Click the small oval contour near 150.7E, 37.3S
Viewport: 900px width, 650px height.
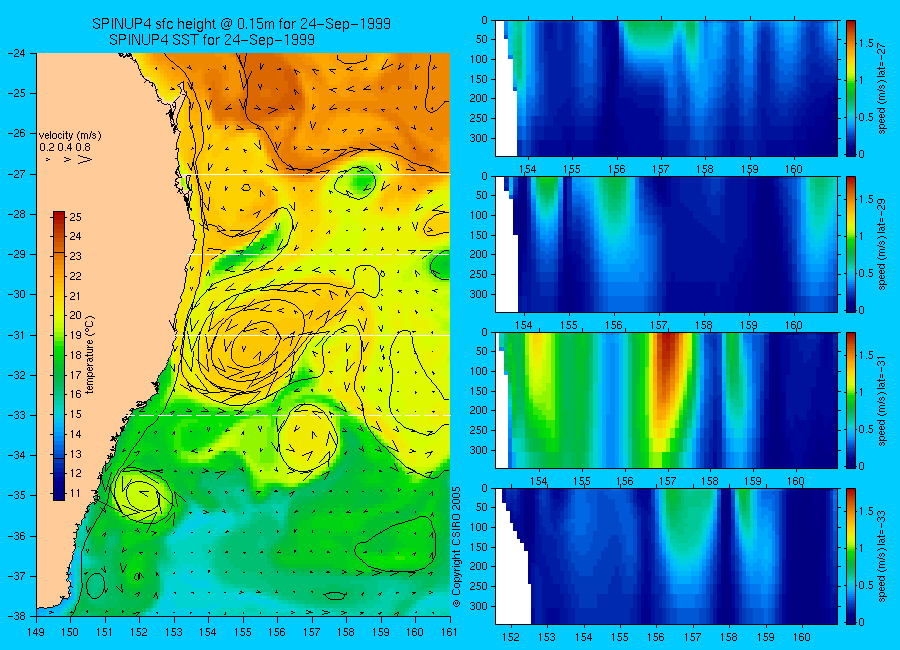pyautogui.click(x=95, y=586)
